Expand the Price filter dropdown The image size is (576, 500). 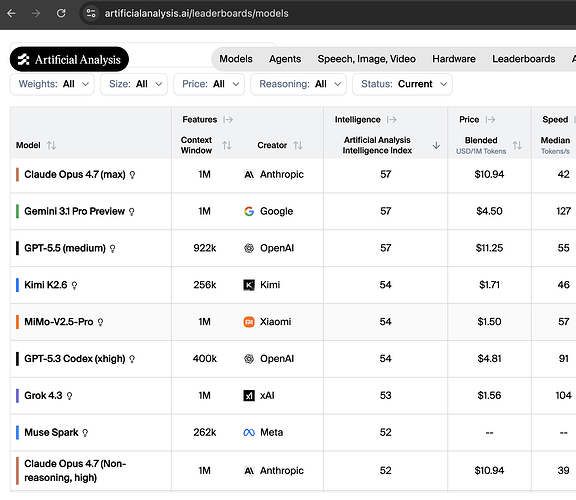(209, 84)
